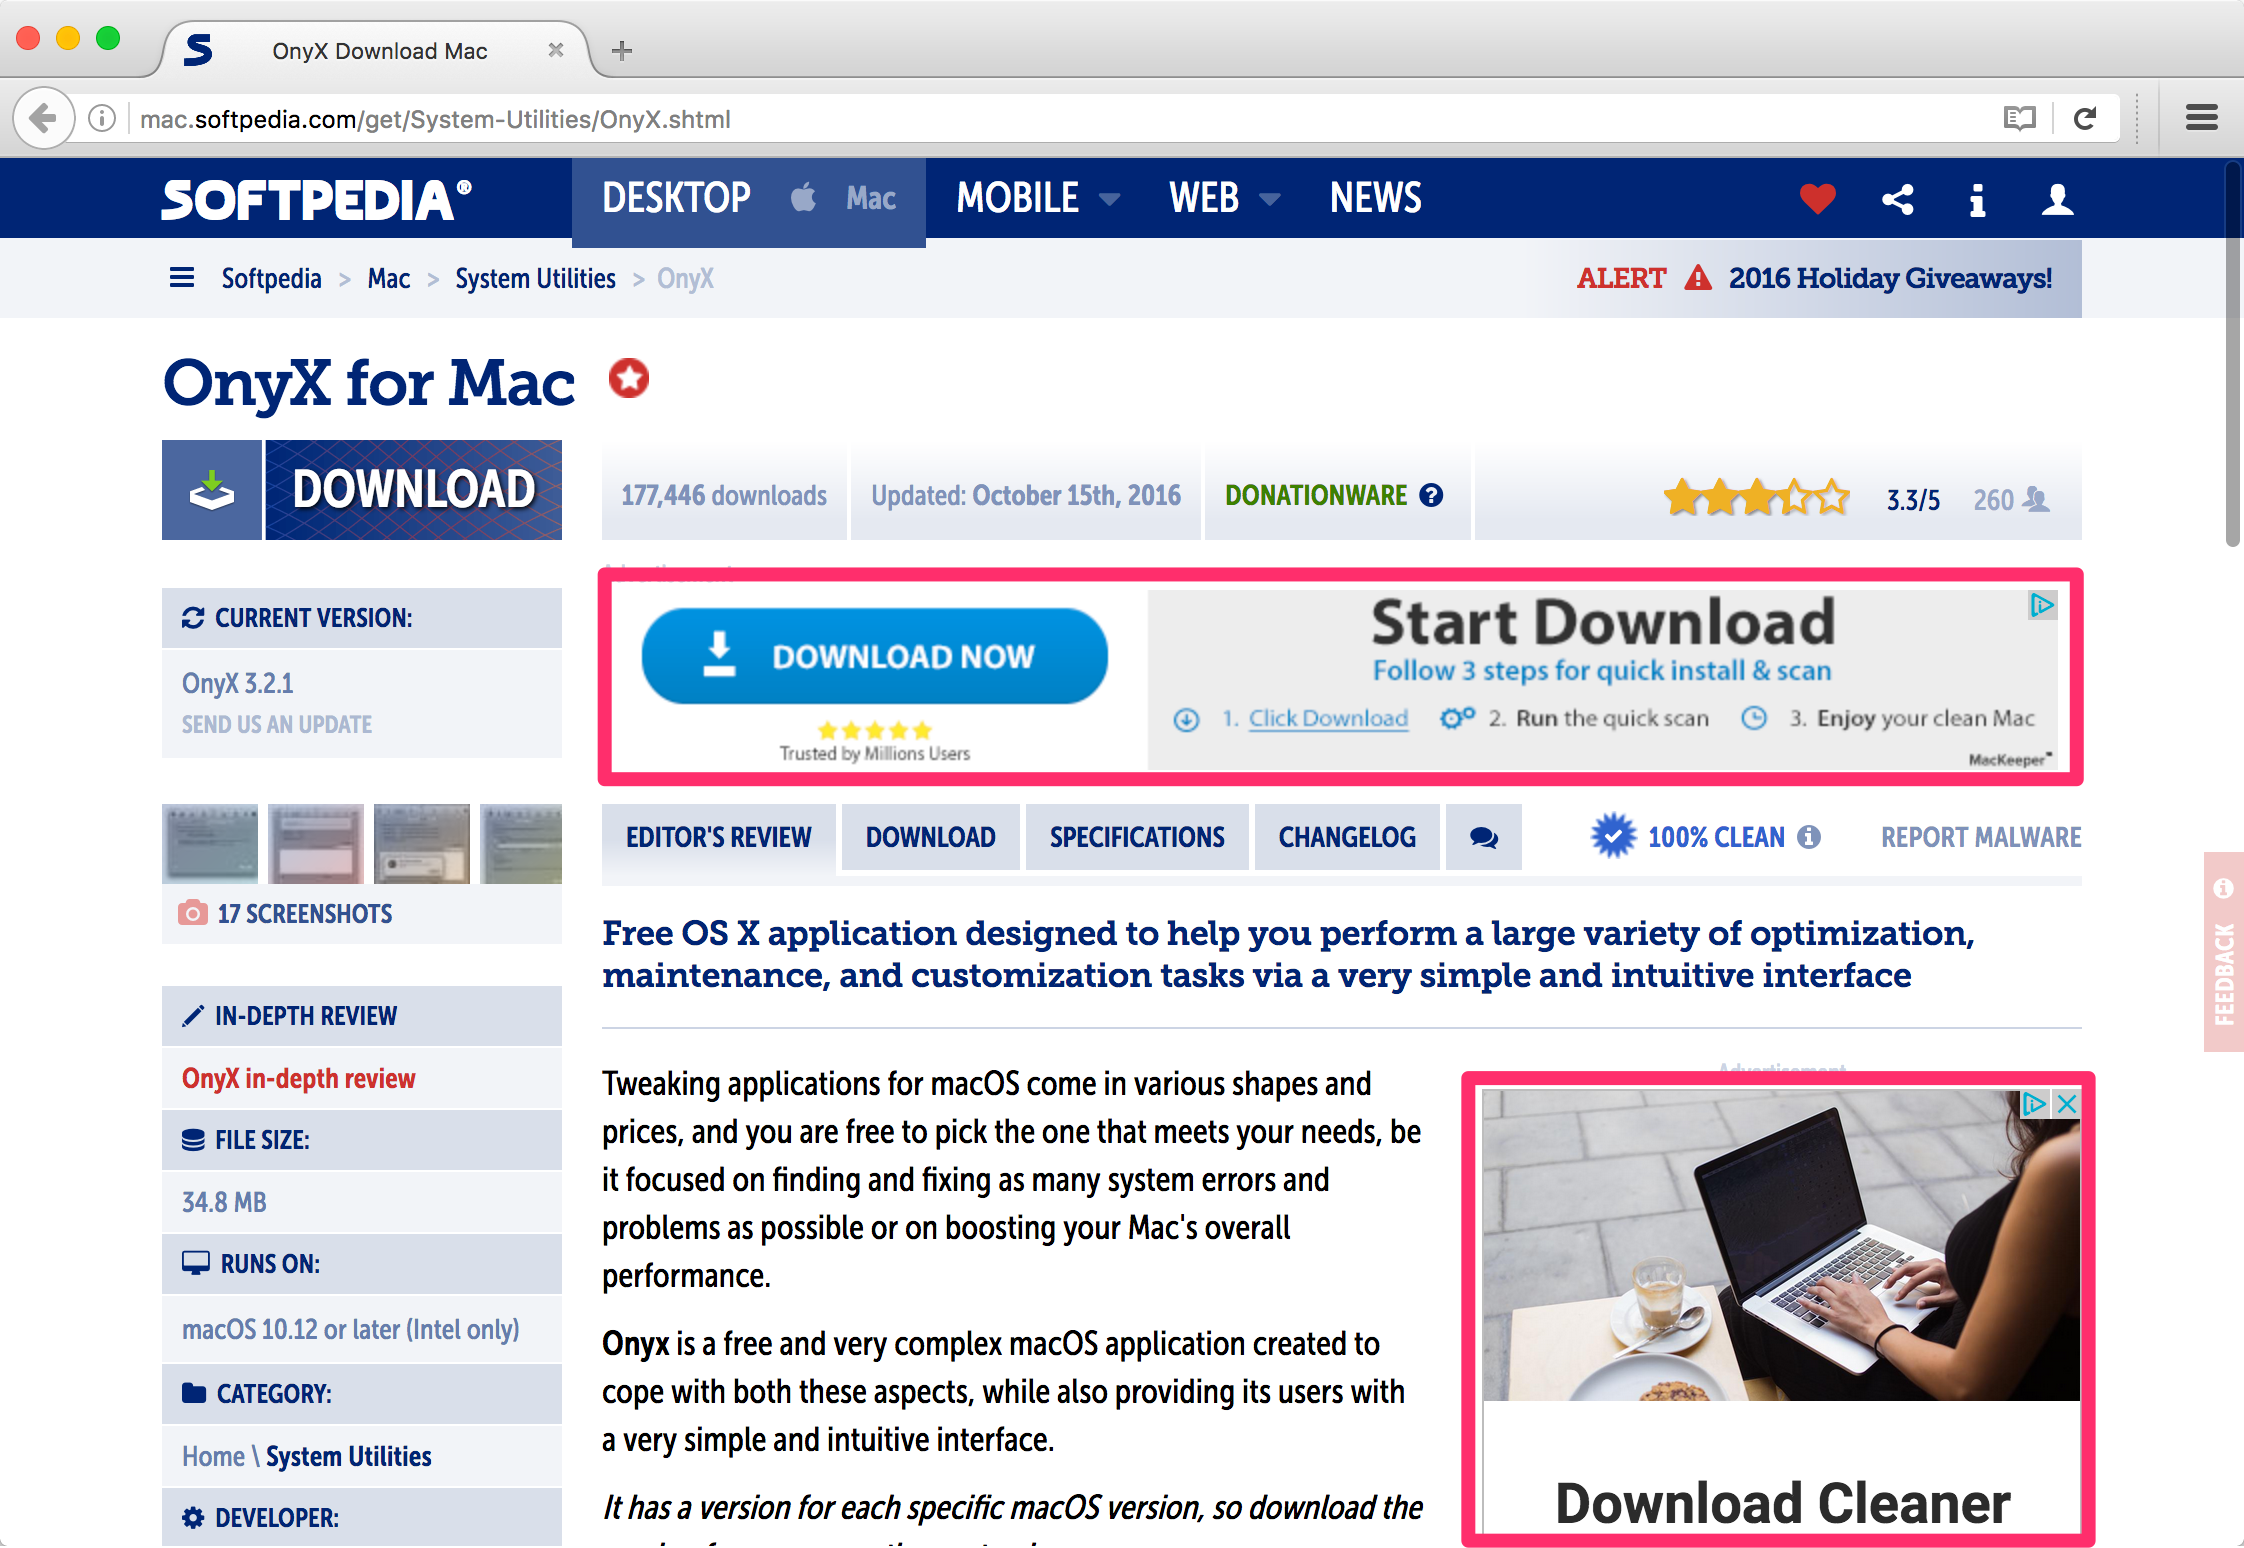This screenshot has height=1548, width=2244.
Task: Switch to the Changelog tab
Action: point(1346,837)
